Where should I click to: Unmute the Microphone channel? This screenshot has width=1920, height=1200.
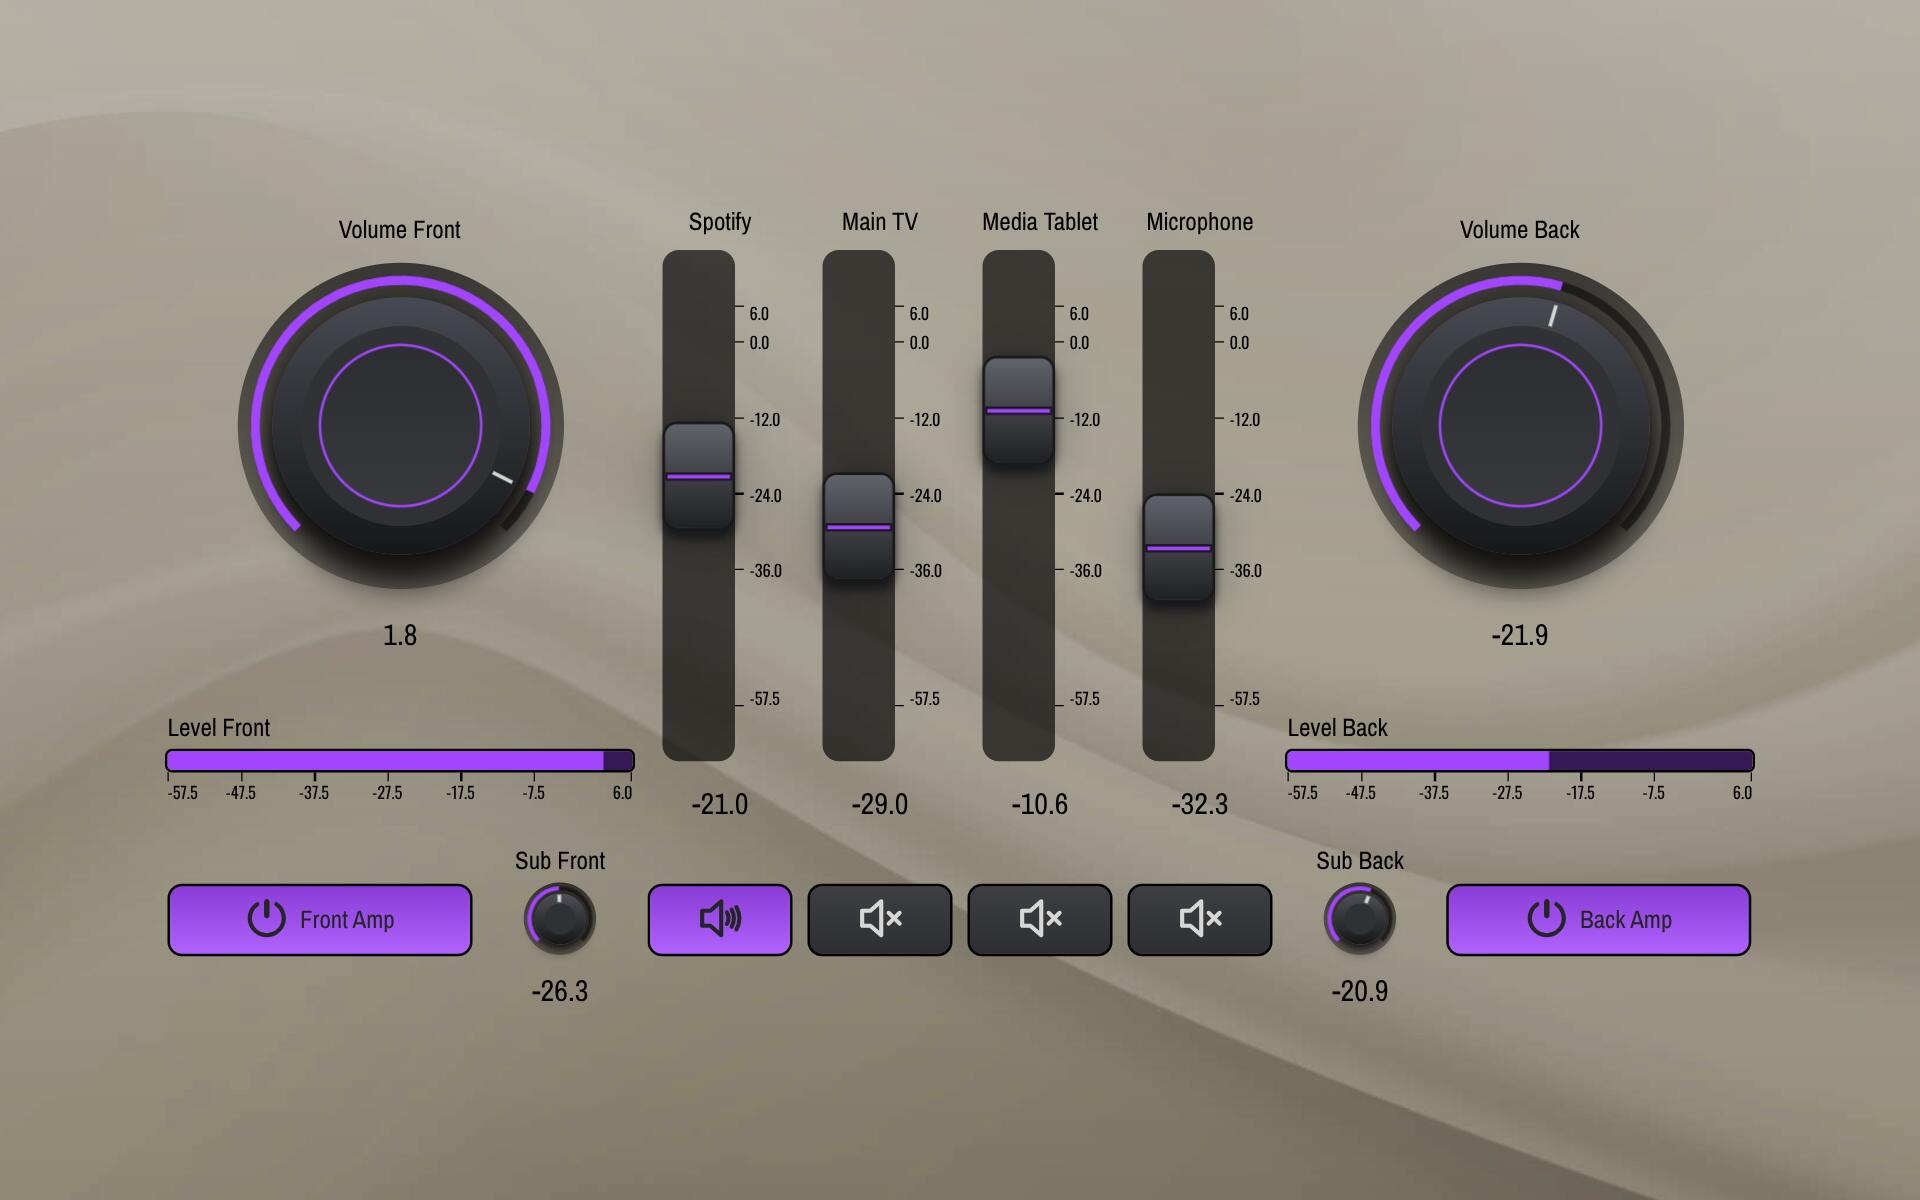1199,919
